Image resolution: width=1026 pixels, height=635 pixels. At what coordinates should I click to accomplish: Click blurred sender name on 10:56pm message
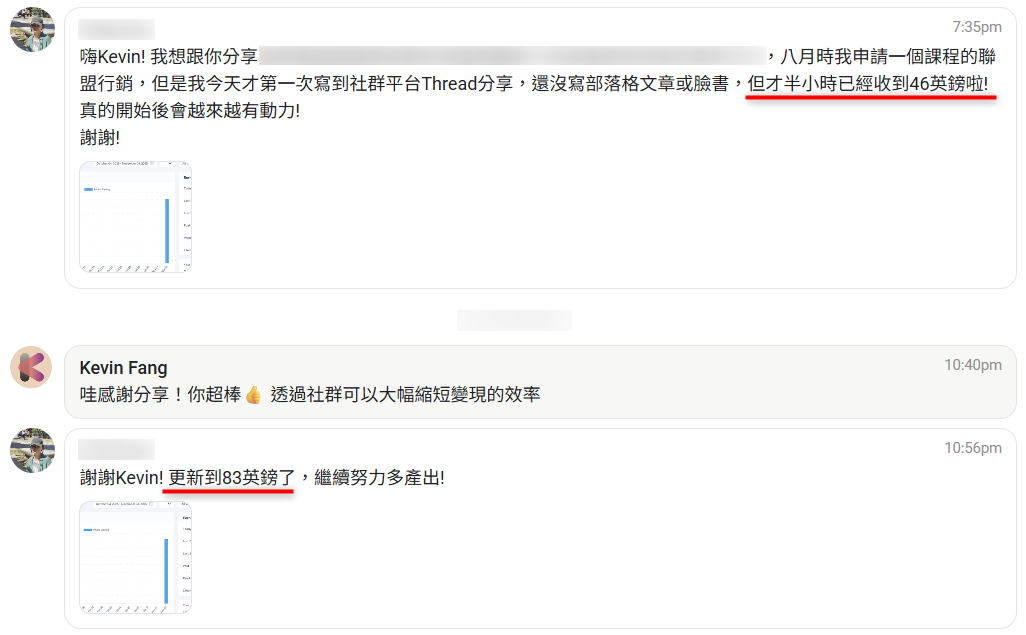click(116, 450)
